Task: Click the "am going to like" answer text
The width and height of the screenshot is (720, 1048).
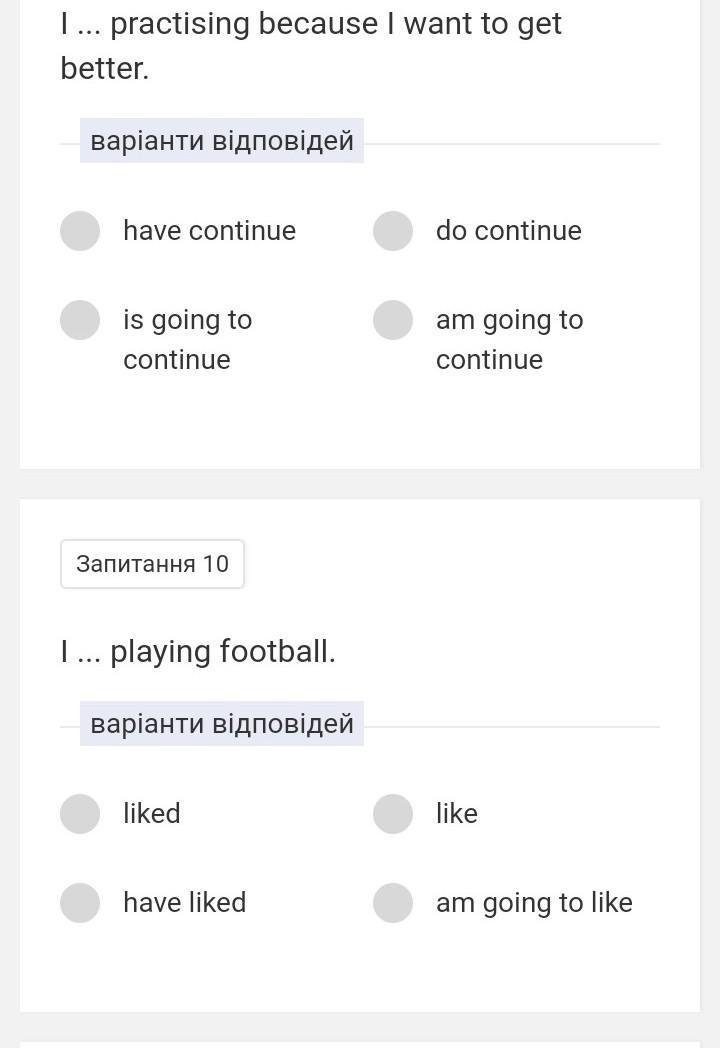Action: tap(534, 902)
